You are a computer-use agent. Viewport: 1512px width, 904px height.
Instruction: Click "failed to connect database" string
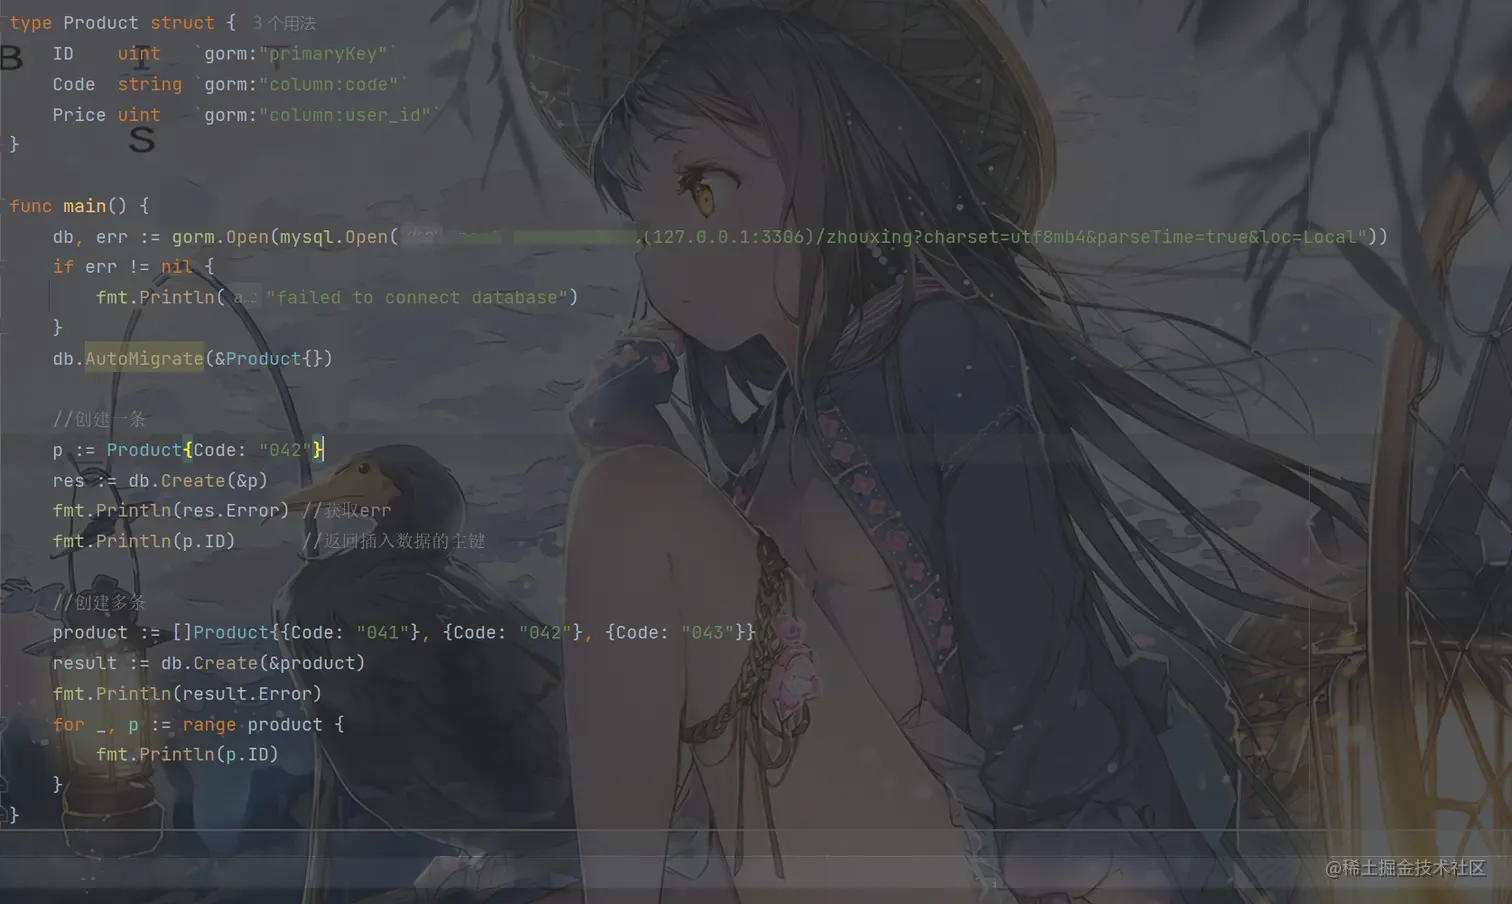(x=417, y=298)
